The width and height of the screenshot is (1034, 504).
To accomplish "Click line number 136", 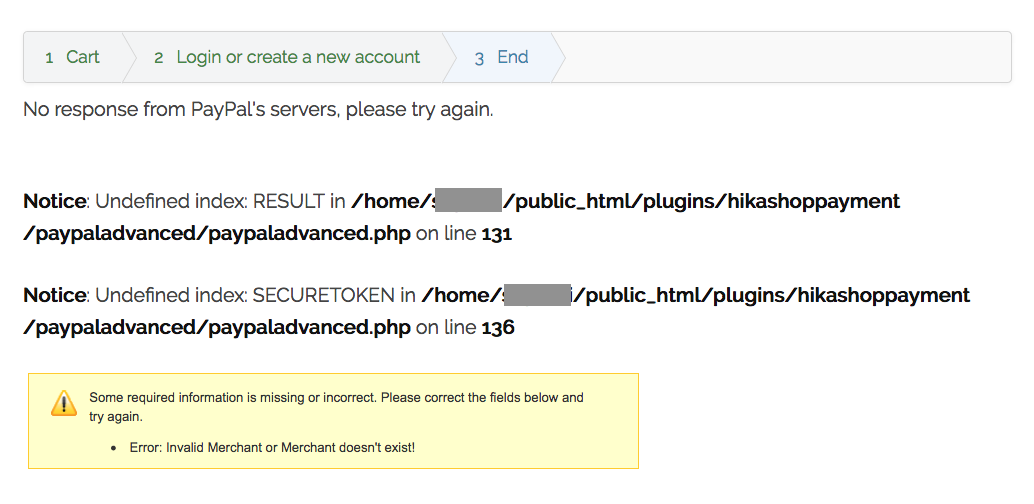I will pyautogui.click(x=498, y=328).
